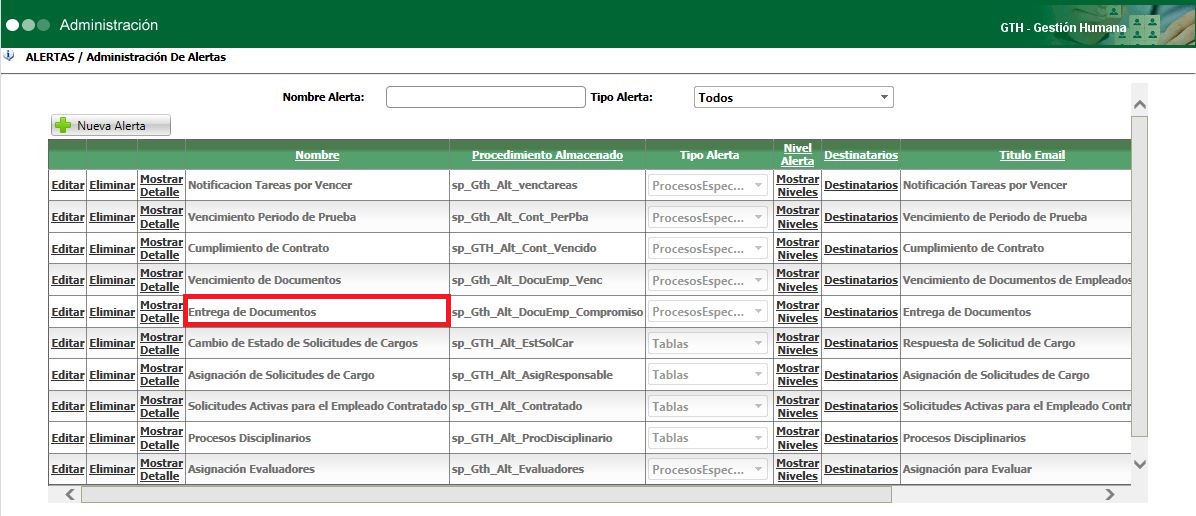Click the horizontal scrollbar left arrow

tap(69, 495)
